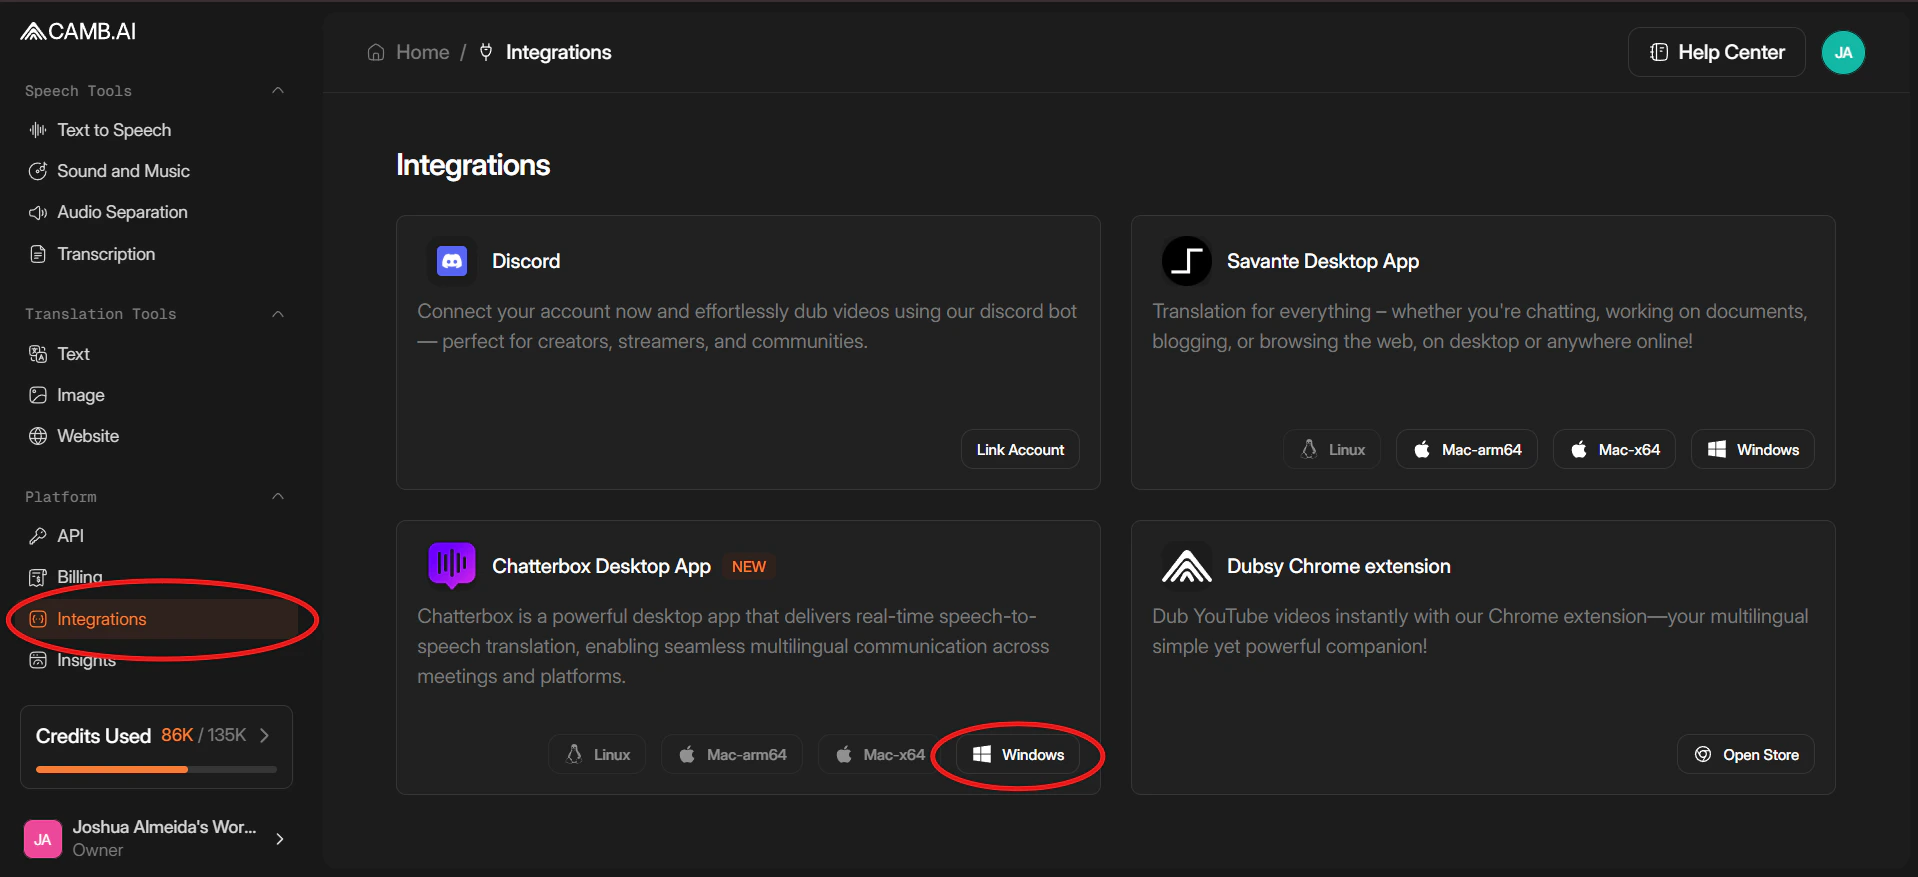
Task: Click the CAMB.AI logo
Action: (78, 32)
